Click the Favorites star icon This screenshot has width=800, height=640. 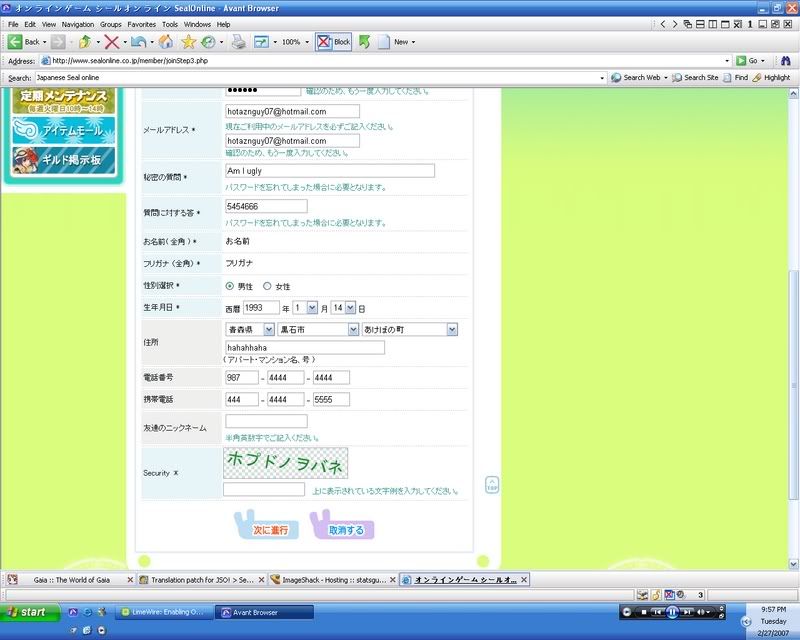click(x=187, y=42)
